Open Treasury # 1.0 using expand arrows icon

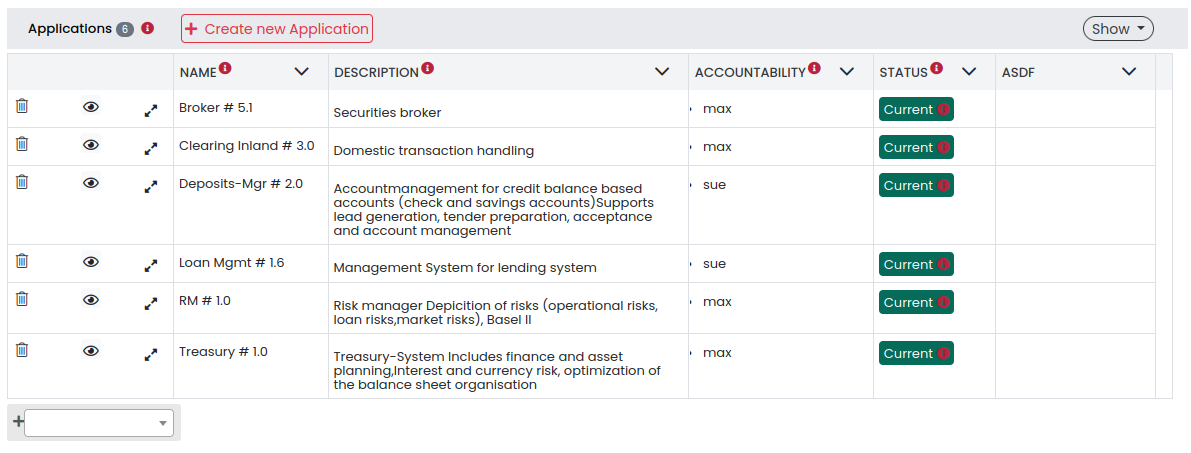coord(151,355)
